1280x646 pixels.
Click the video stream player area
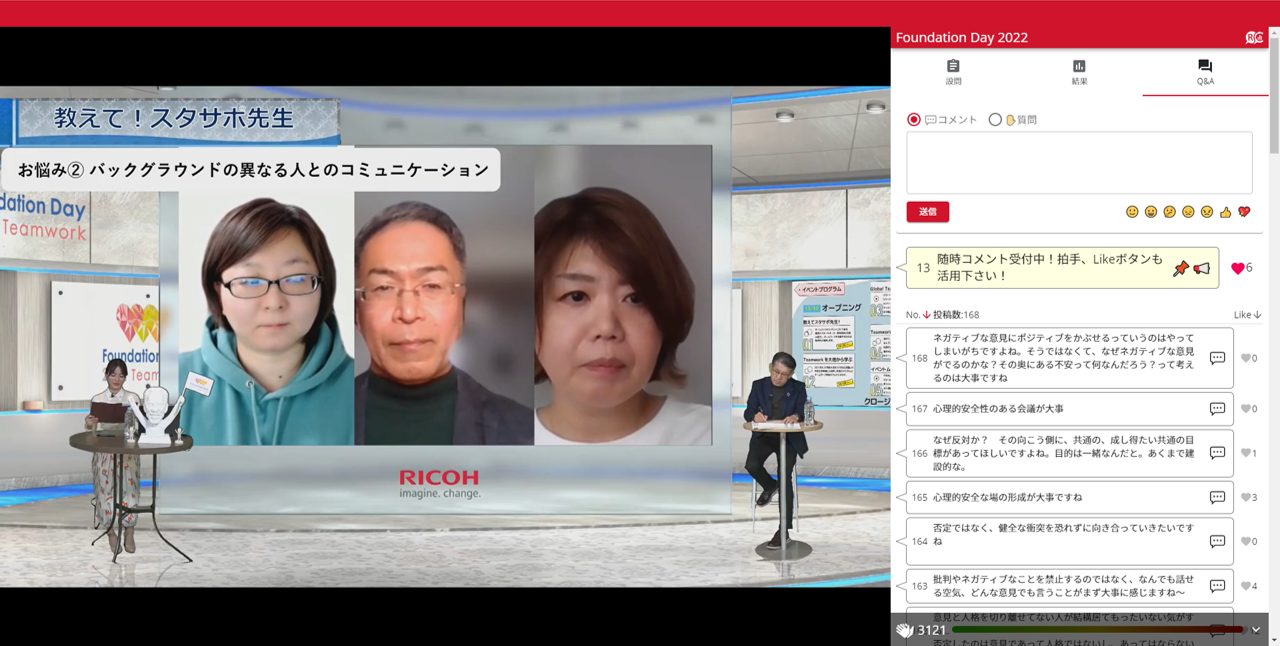pyautogui.click(x=445, y=336)
